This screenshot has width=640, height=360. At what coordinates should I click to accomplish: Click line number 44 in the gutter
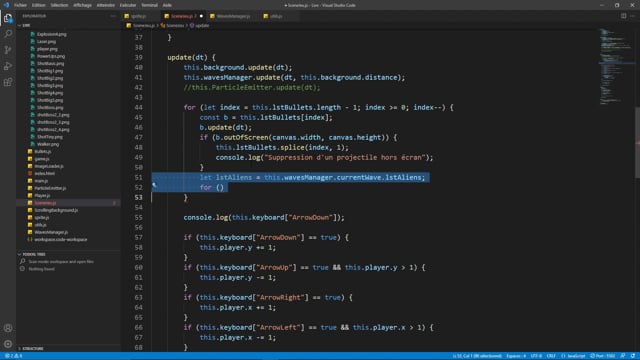138,107
